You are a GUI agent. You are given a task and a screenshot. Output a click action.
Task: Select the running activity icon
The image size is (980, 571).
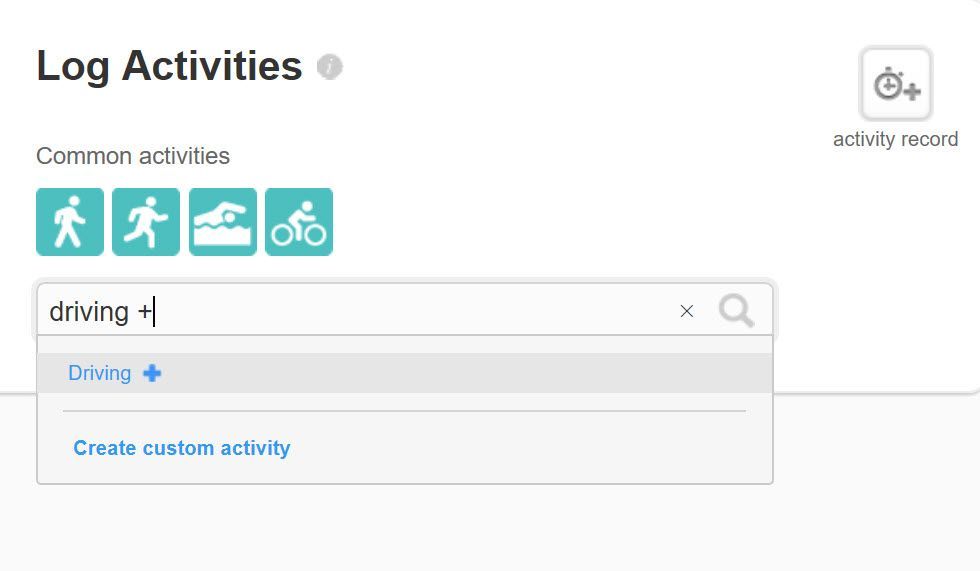coord(146,222)
